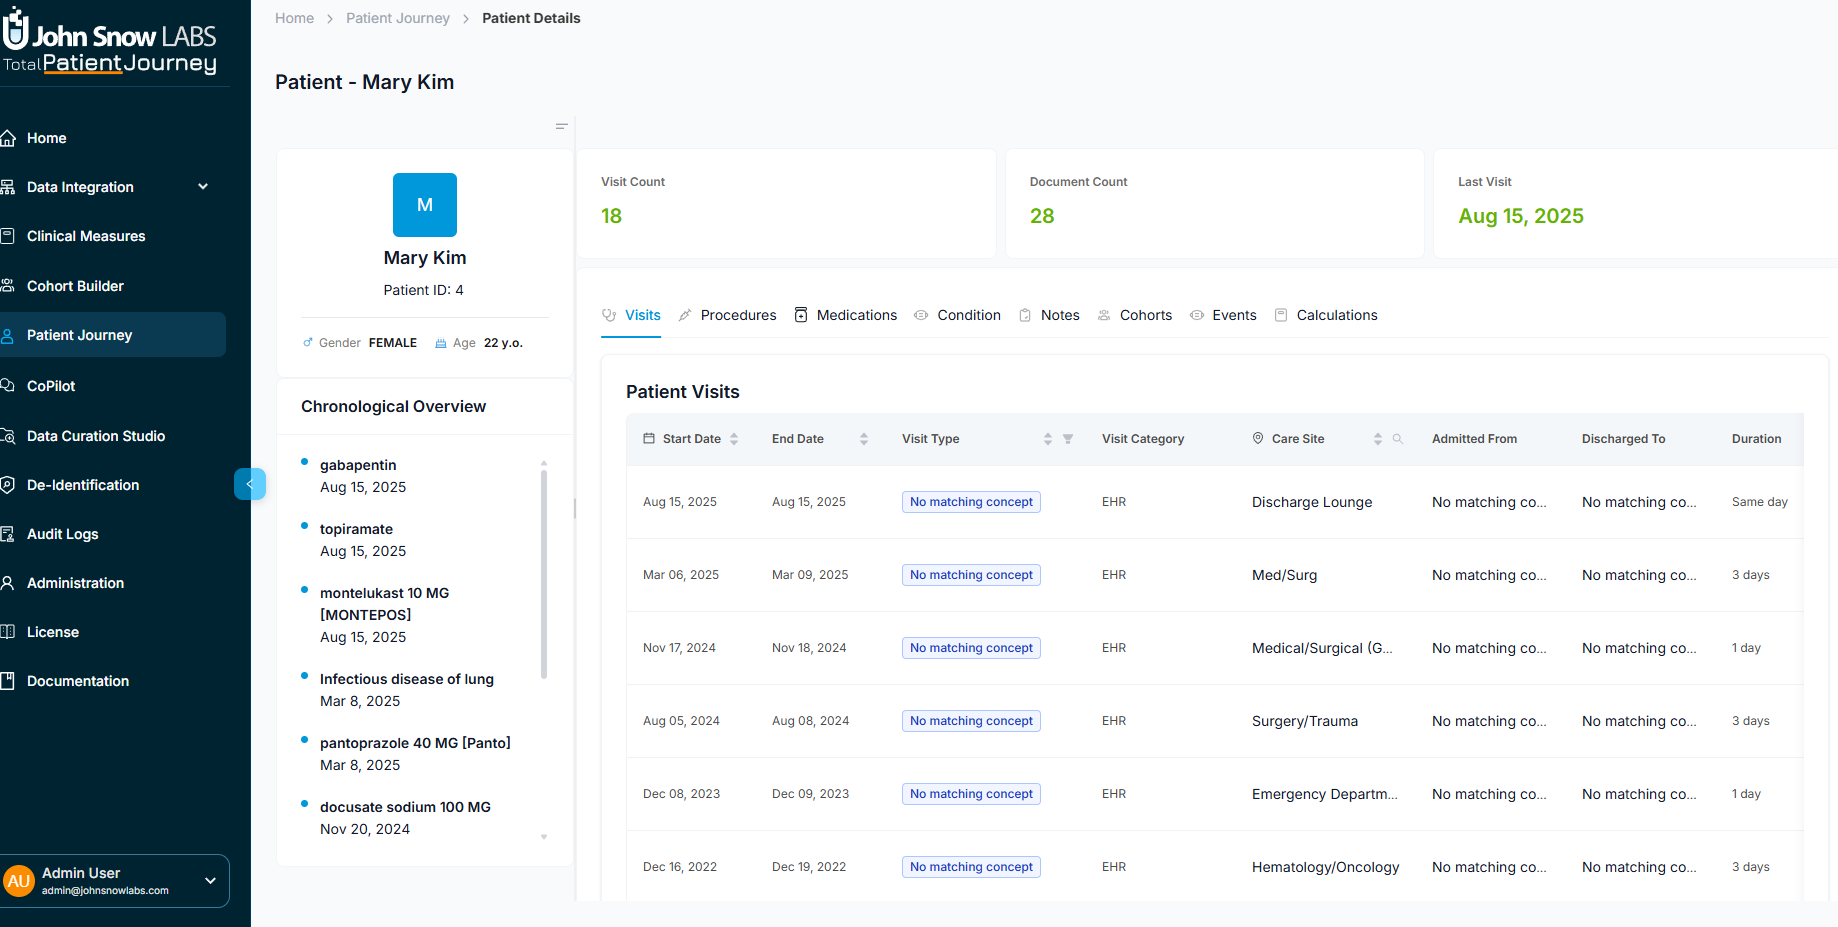The height and width of the screenshot is (927, 1838).
Task: Navigate to Patient Journey via the breadcrumb
Action: tap(398, 18)
